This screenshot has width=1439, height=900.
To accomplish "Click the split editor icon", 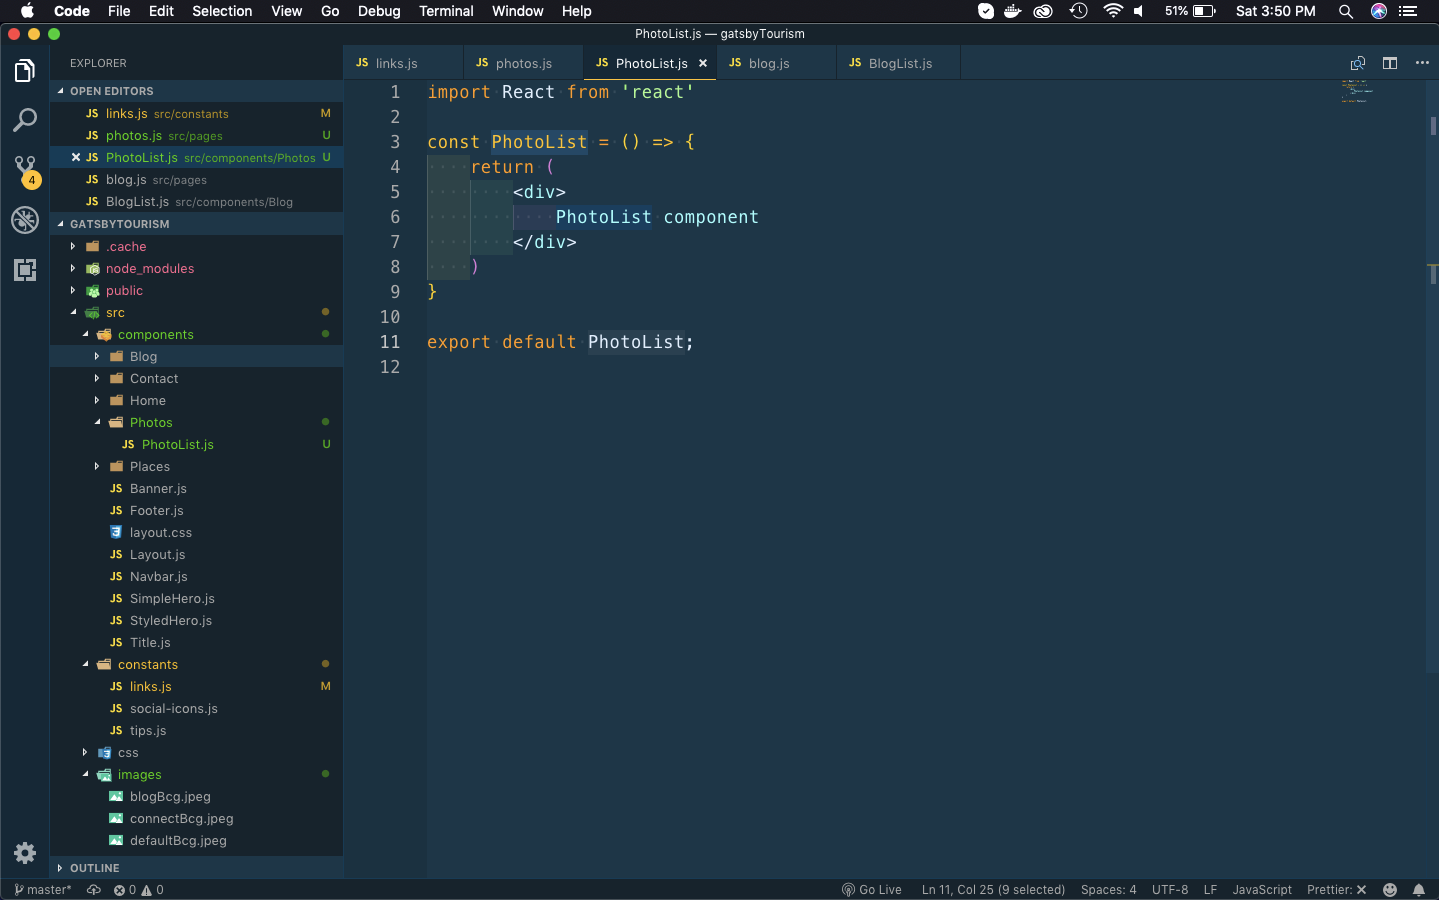I will [1390, 63].
